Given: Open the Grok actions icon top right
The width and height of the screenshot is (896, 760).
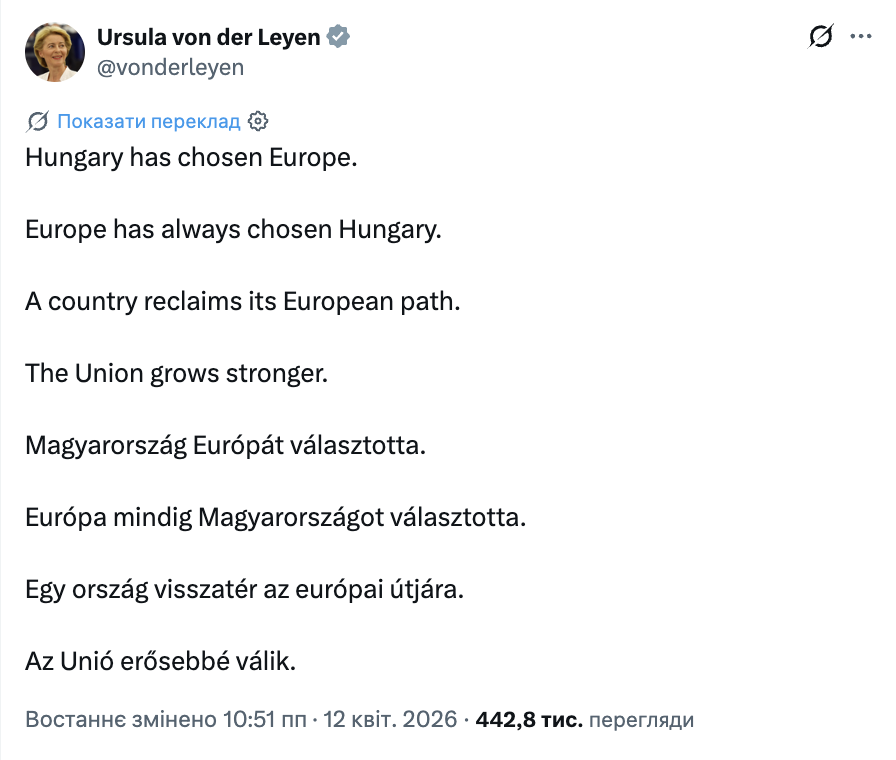Looking at the screenshot, I should coord(820,37).
